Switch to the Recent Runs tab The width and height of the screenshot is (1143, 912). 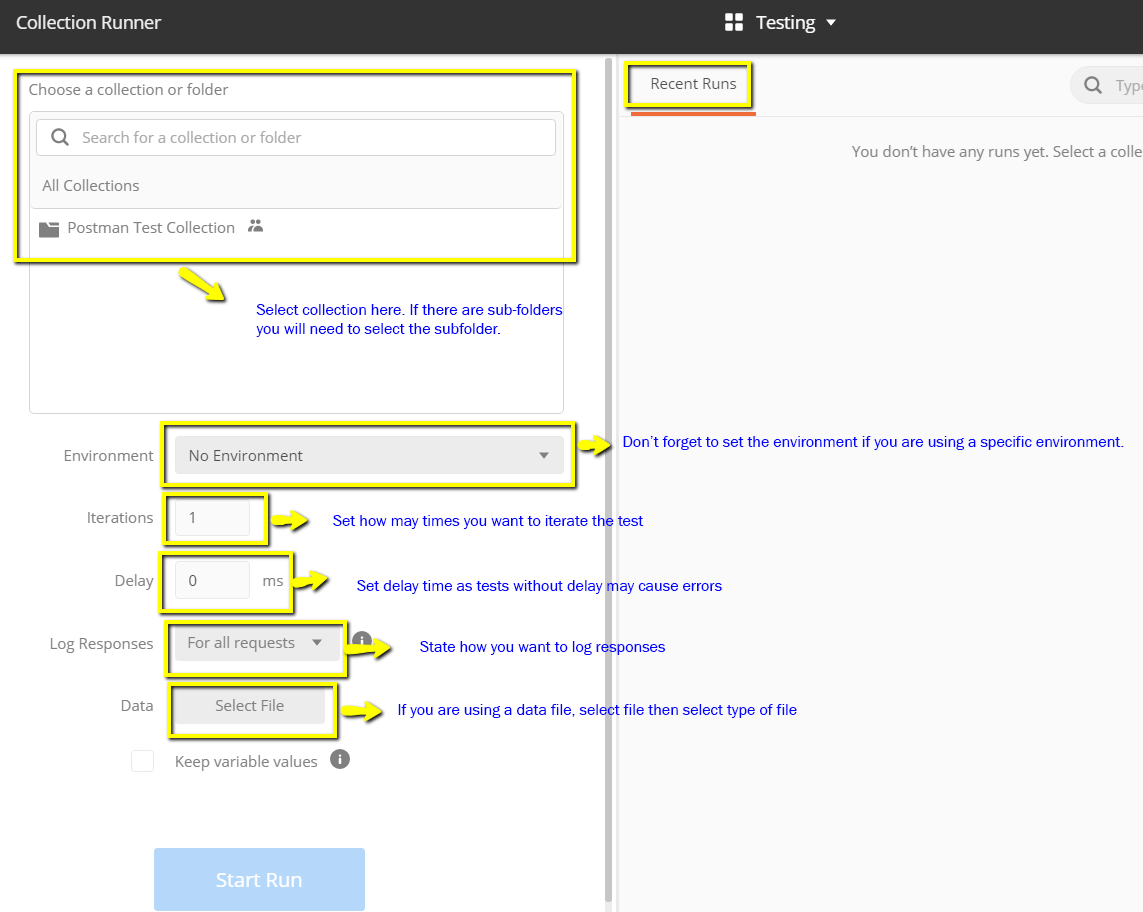click(x=693, y=84)
